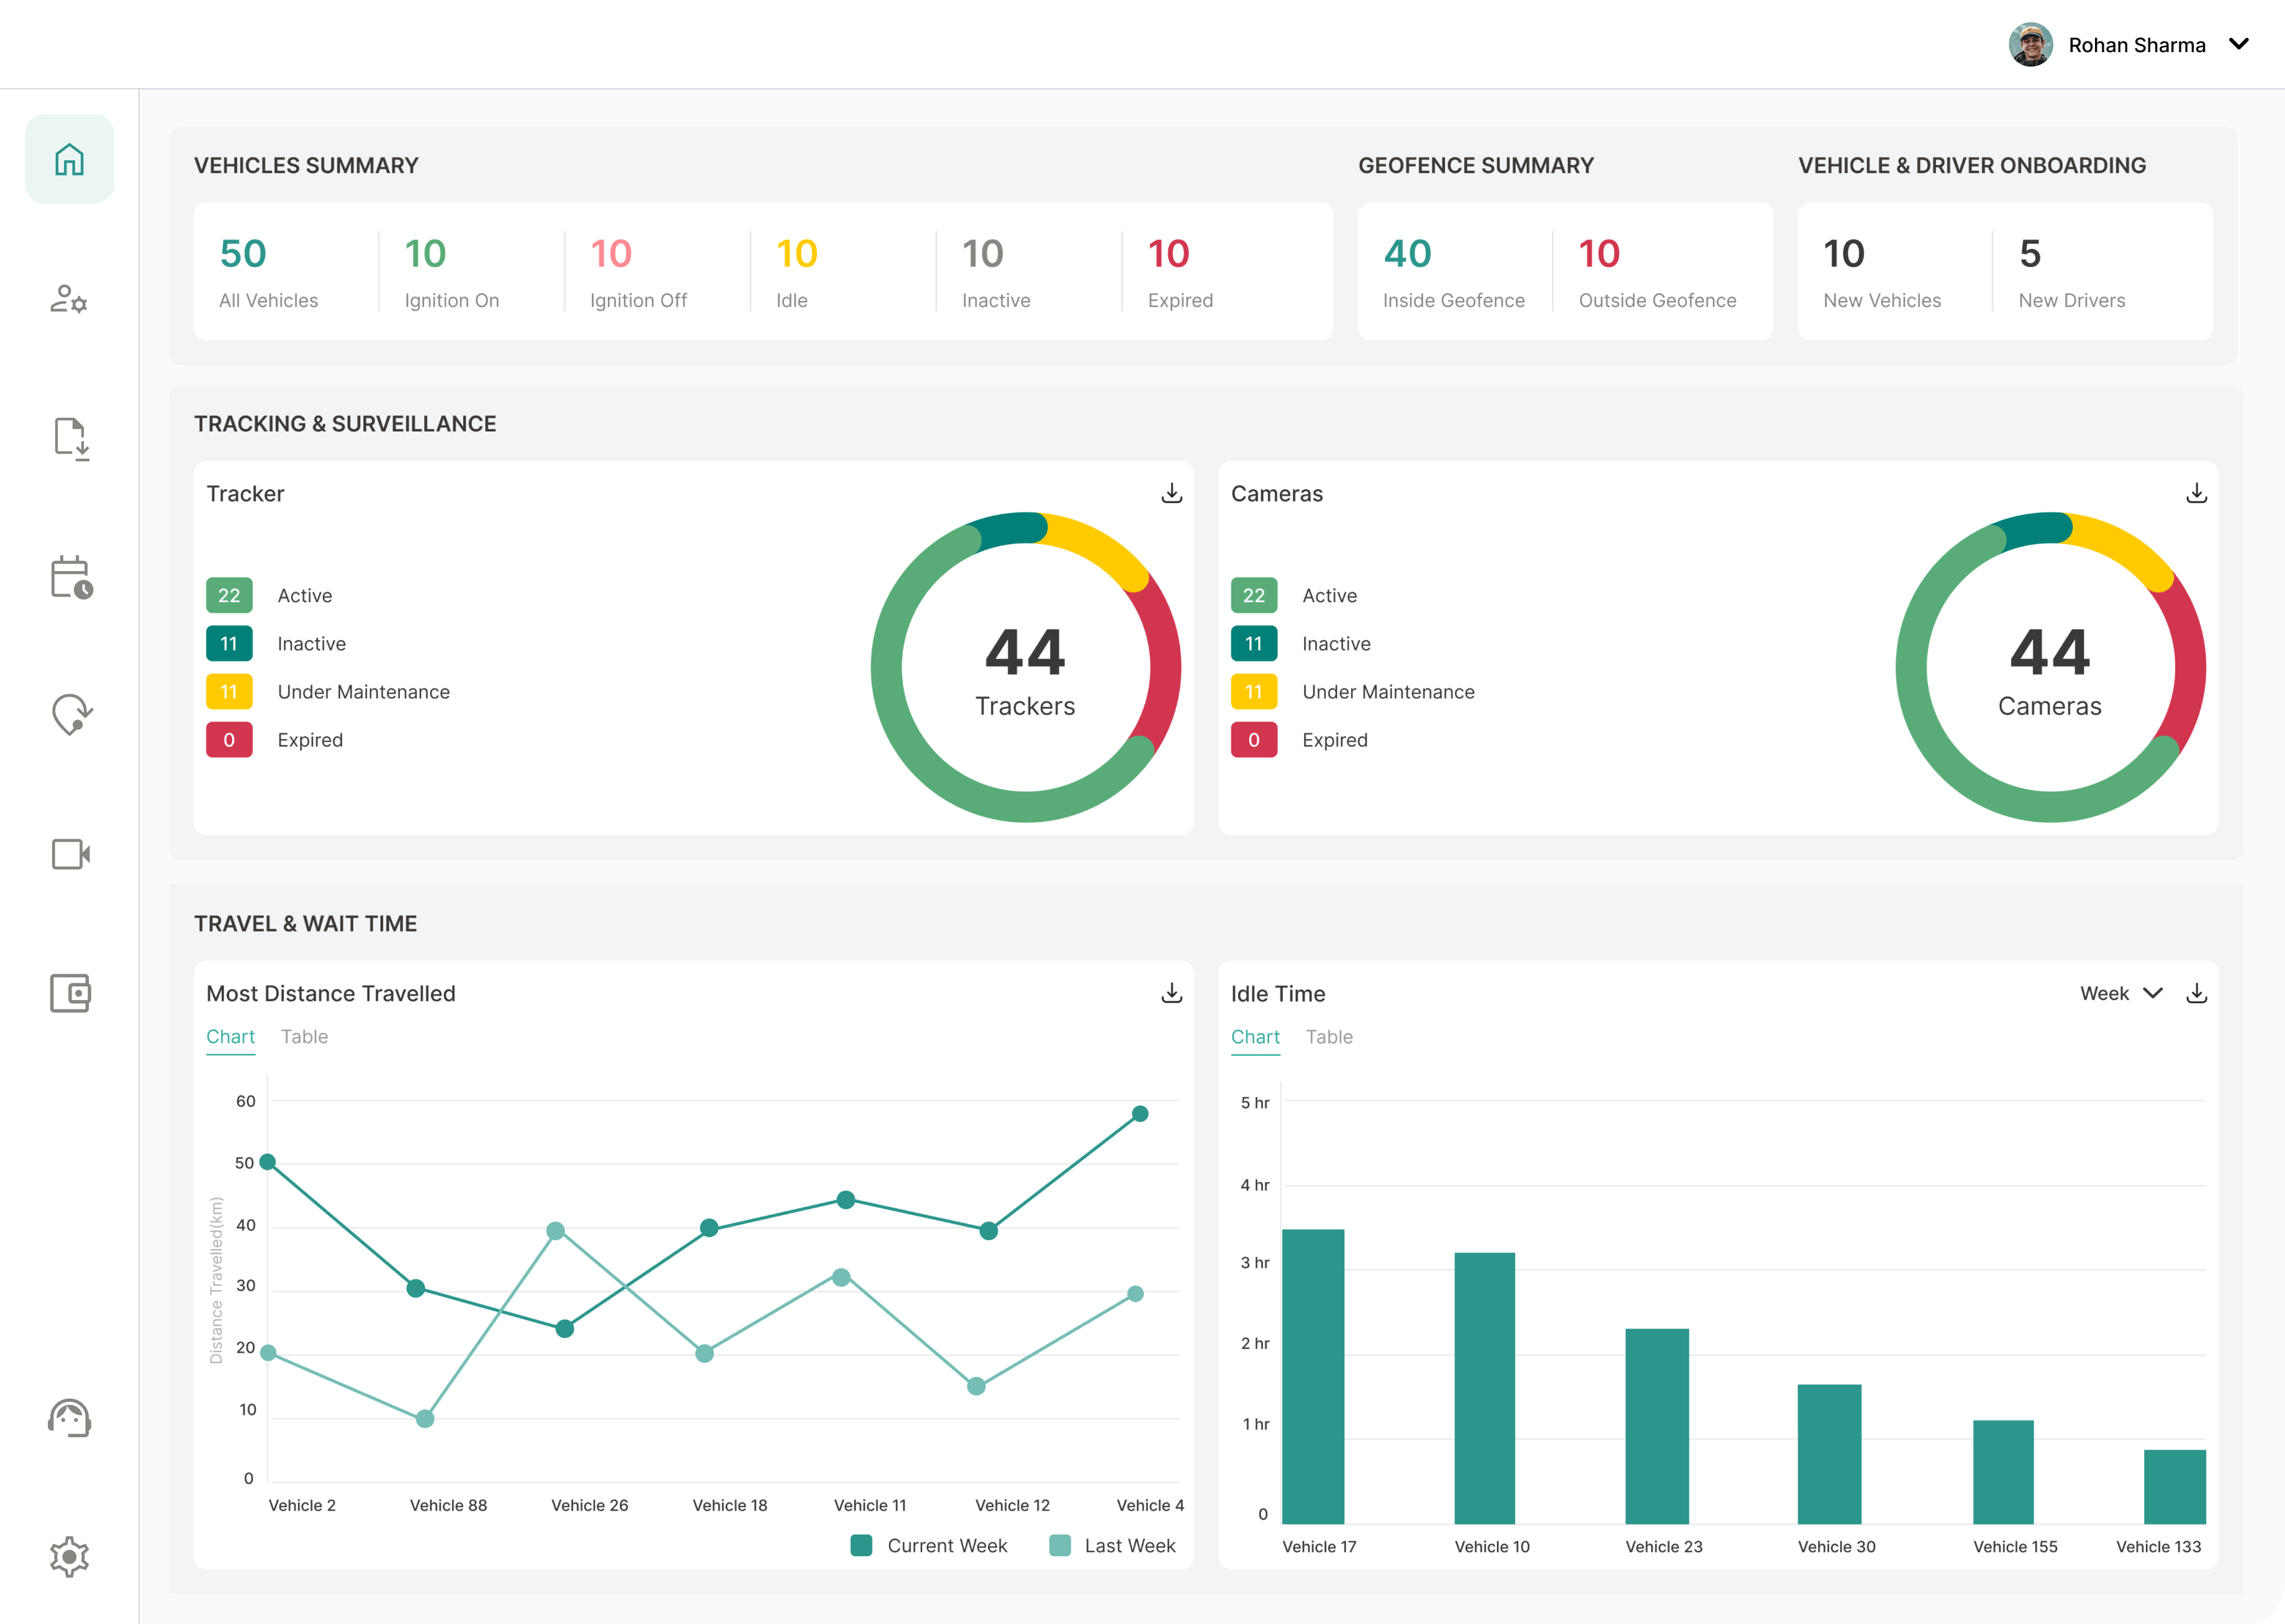Toggle the Last Week legend item
Viewport: 2285px width, 1624px height.
click(x=1130, y=1545)
